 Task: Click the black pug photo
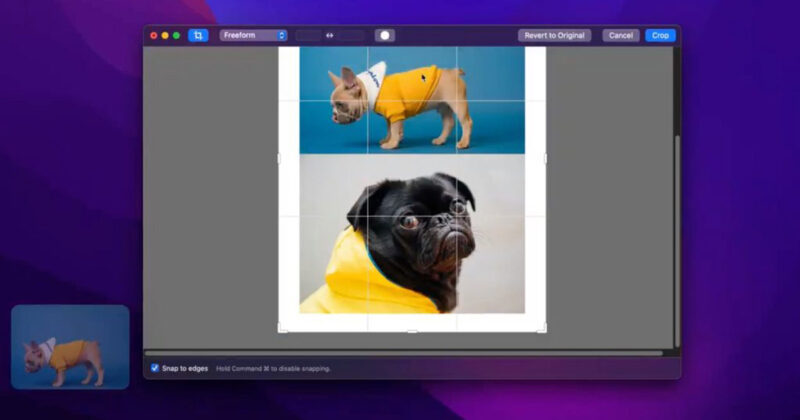pyautogui.click(x=412, y=234)
